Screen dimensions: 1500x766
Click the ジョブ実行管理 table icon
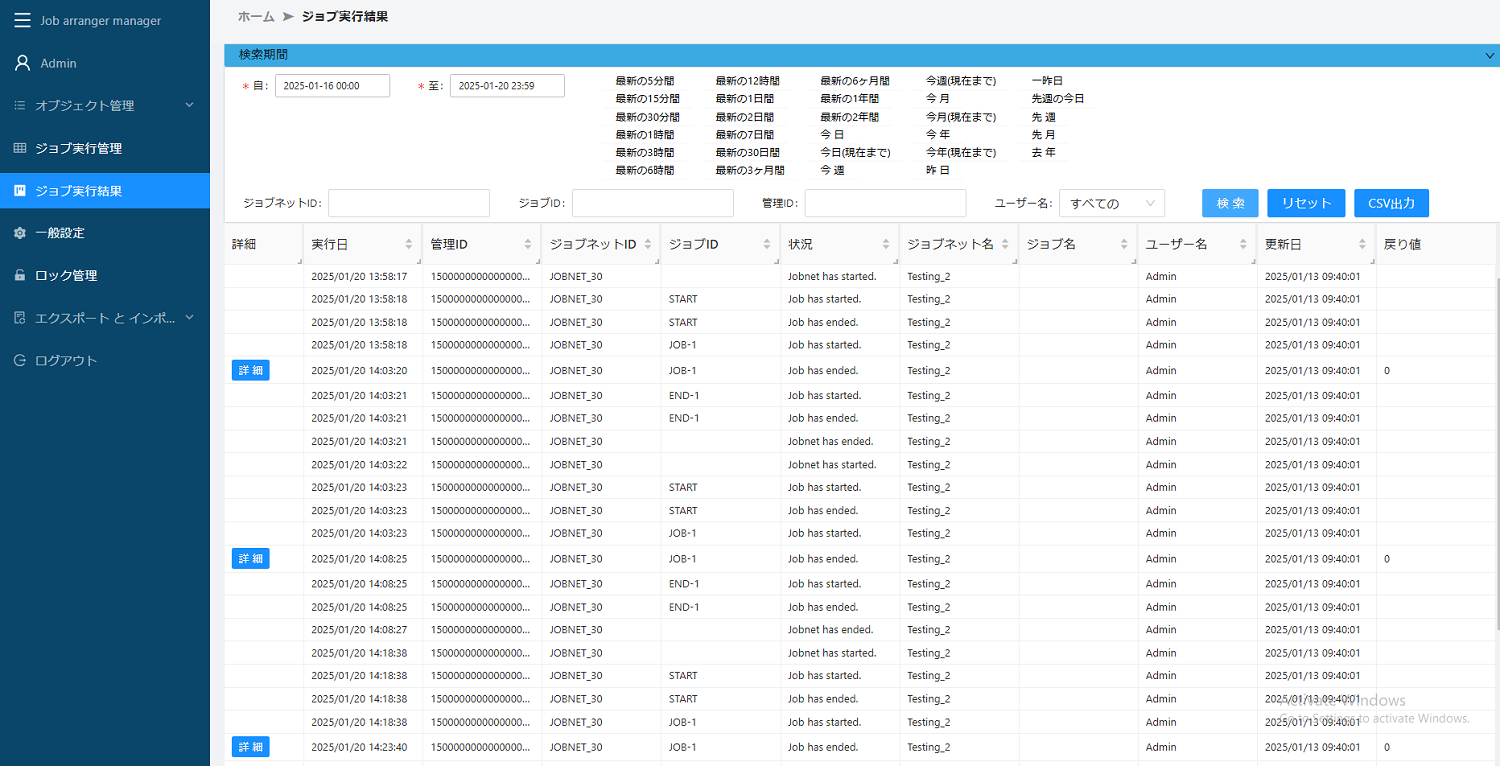[x=20, y=148]
